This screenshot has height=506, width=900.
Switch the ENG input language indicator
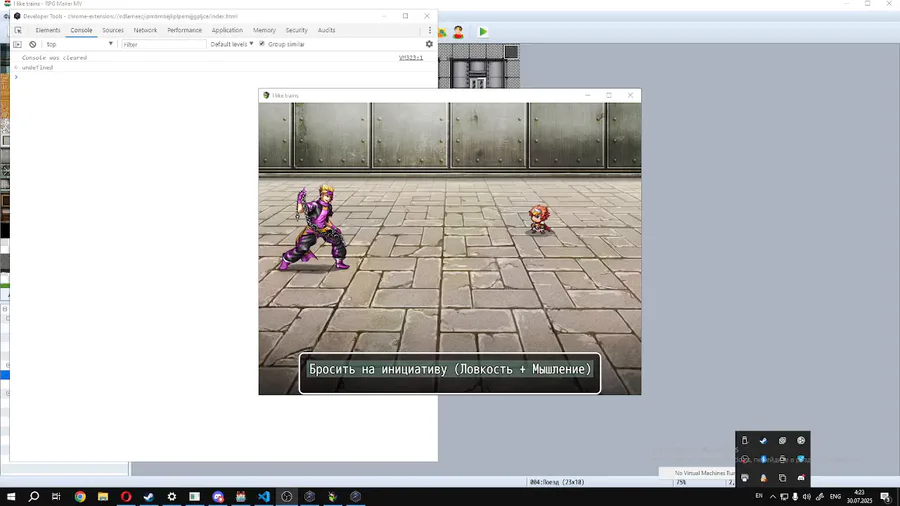pyautogui.click(x=835, y=496)
